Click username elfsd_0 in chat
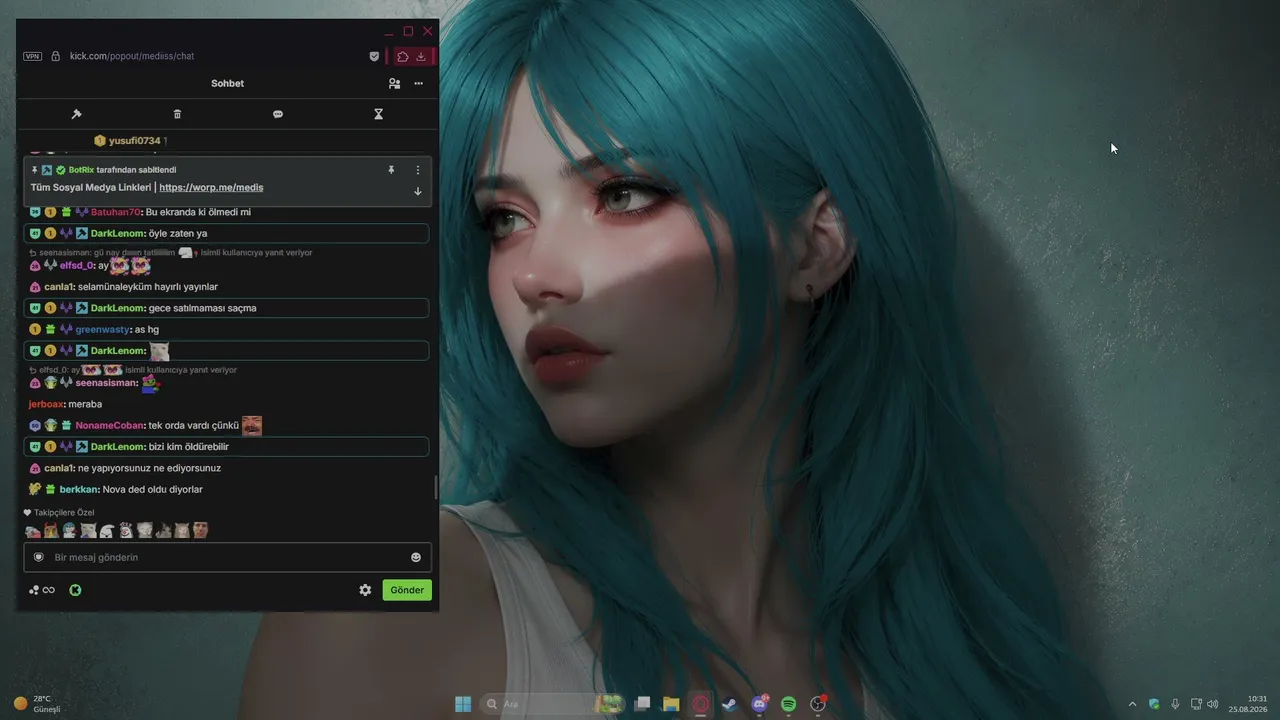The width and height of the screenshot is (1280, 720). [x=77, y=265]
